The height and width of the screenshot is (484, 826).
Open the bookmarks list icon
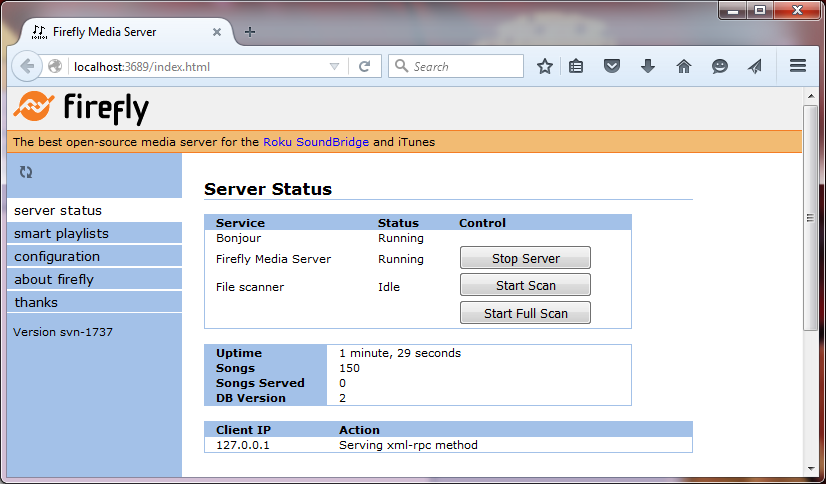pyautogui.click(x=577, y=66)
